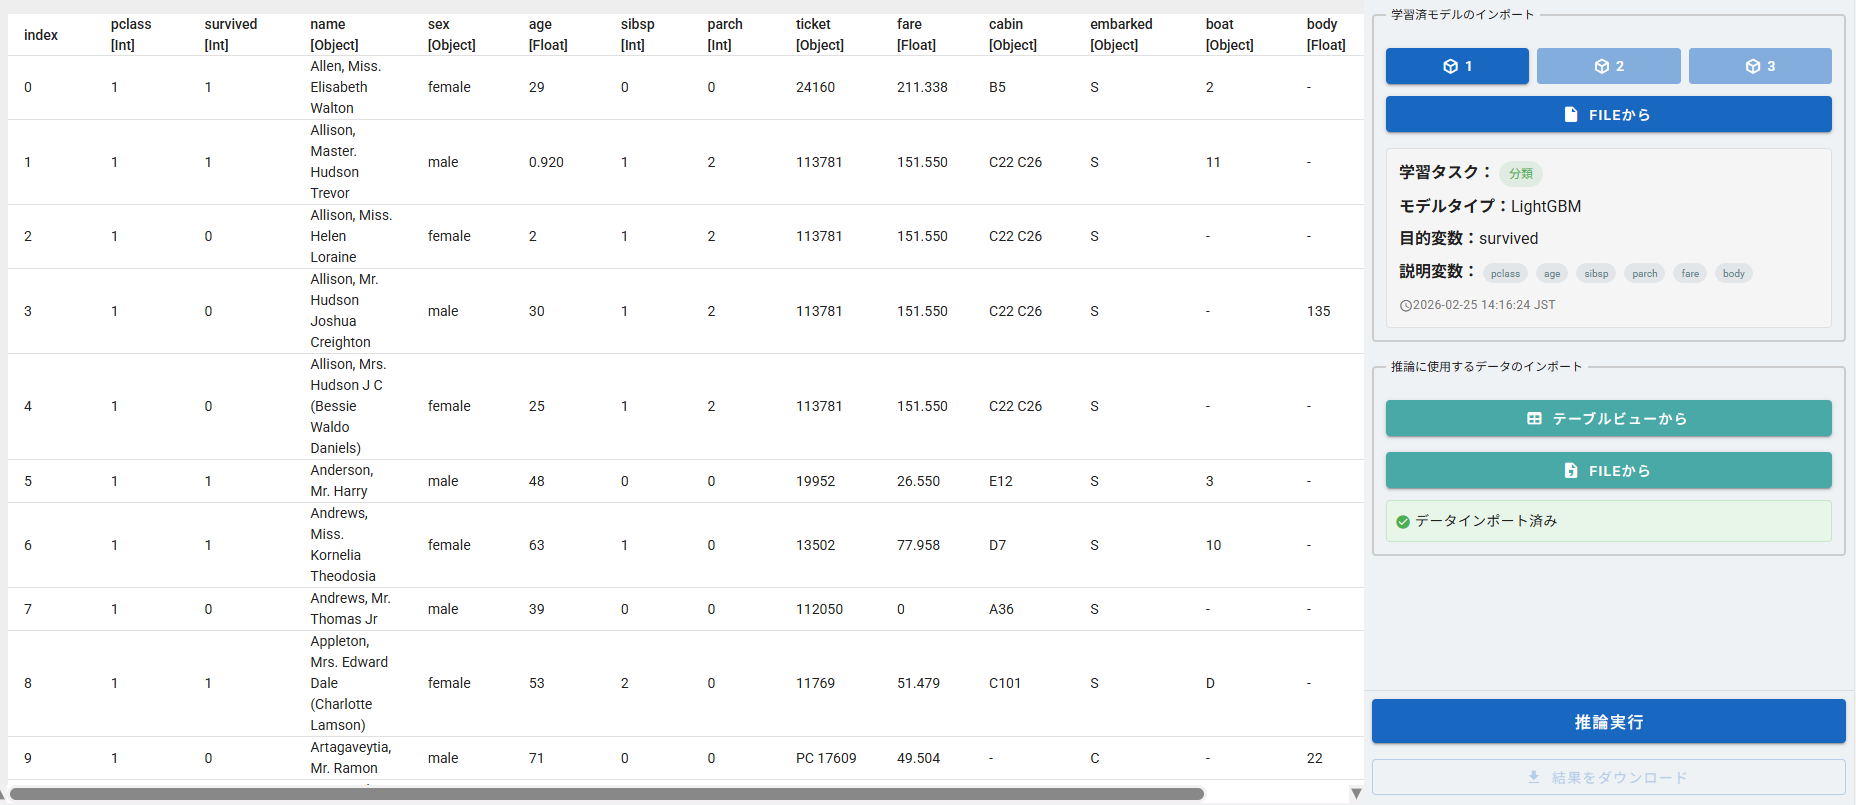Select model slot 1 cube icon
This screenshot has width=1856, height=805.
(x=1450, y=66)
